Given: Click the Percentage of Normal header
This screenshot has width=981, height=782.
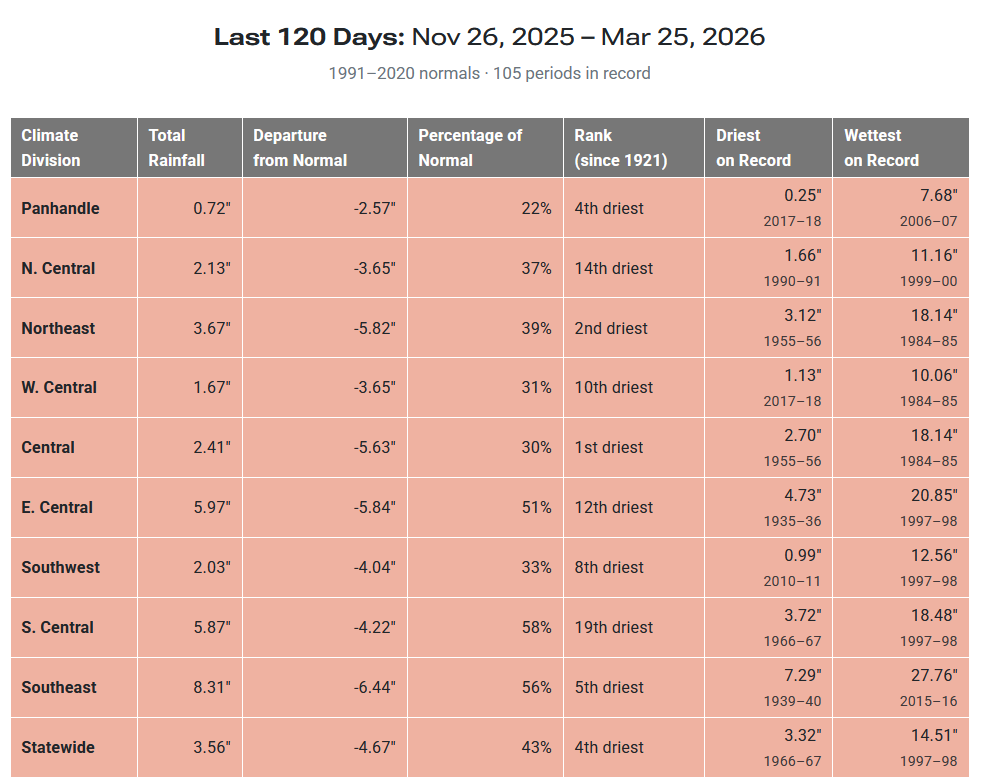Looking at the screenshot, I should (x=470, y=147).
